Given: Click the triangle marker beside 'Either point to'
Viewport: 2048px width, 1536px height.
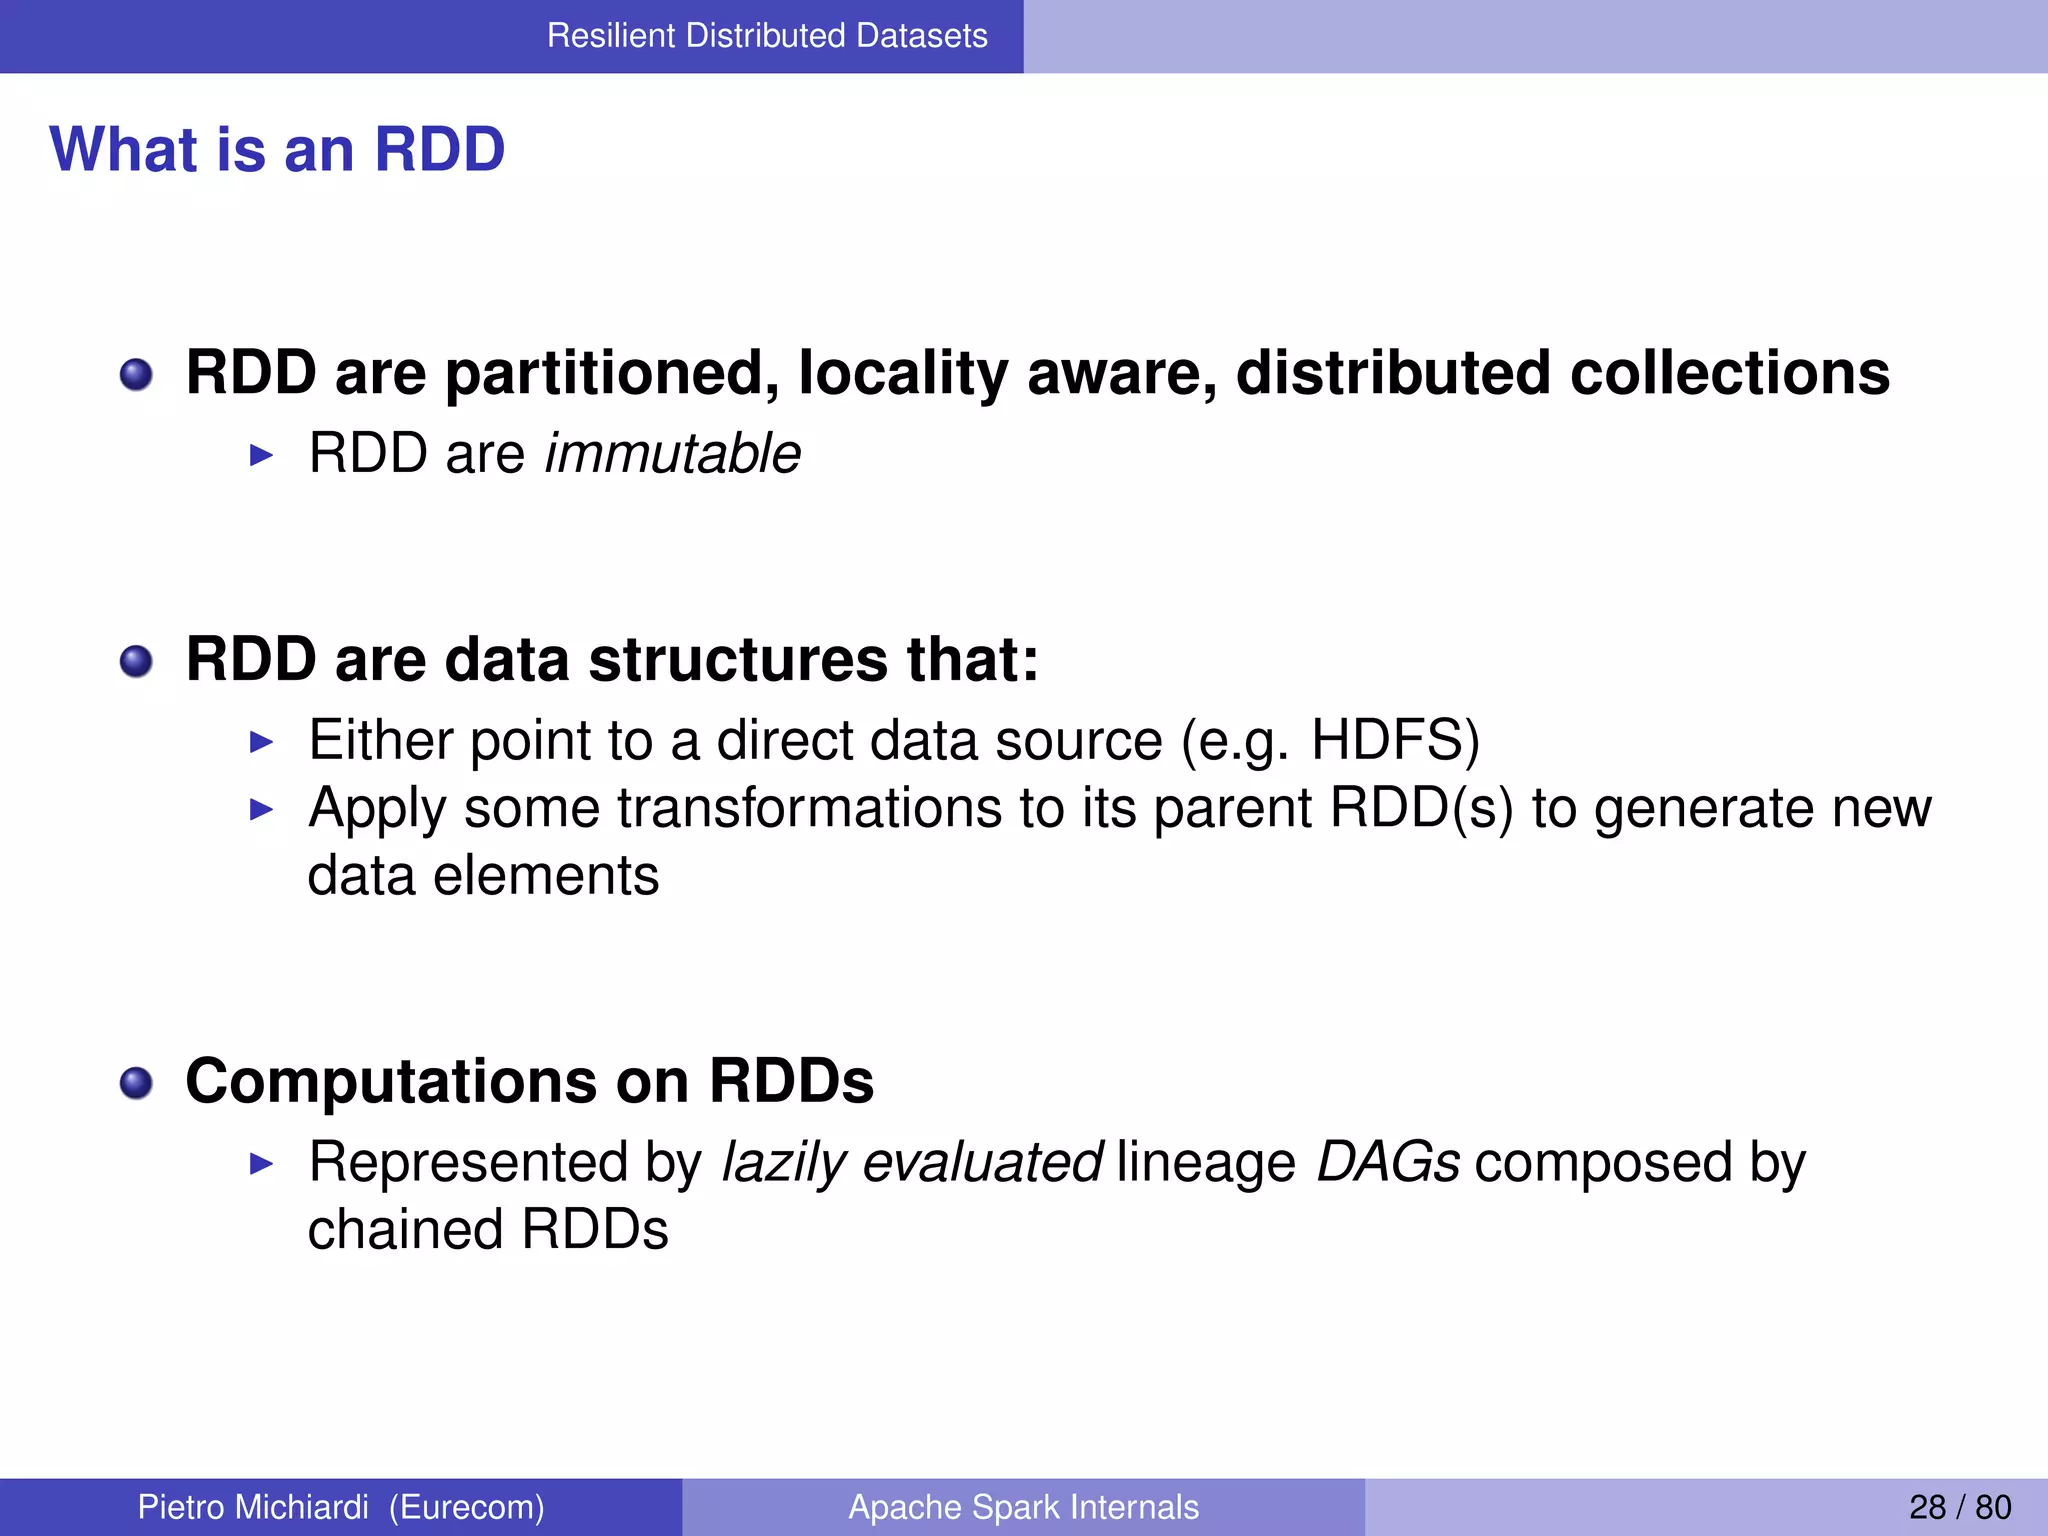Looking at the screenshot, I should point(261,742).
